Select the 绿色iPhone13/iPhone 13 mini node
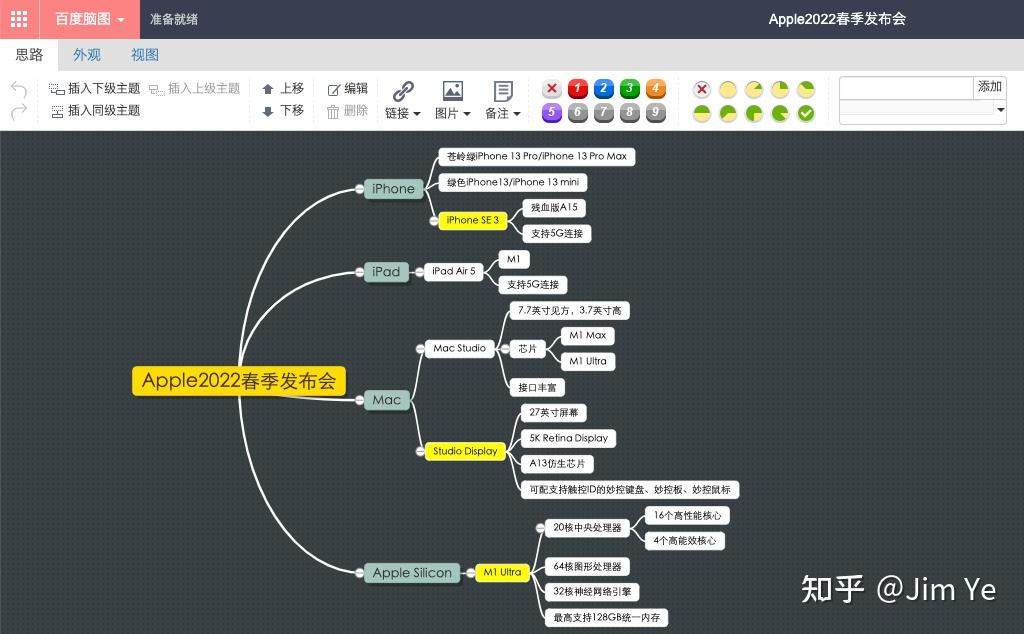This screenshot has width=1024, height=634. (513, 182)
